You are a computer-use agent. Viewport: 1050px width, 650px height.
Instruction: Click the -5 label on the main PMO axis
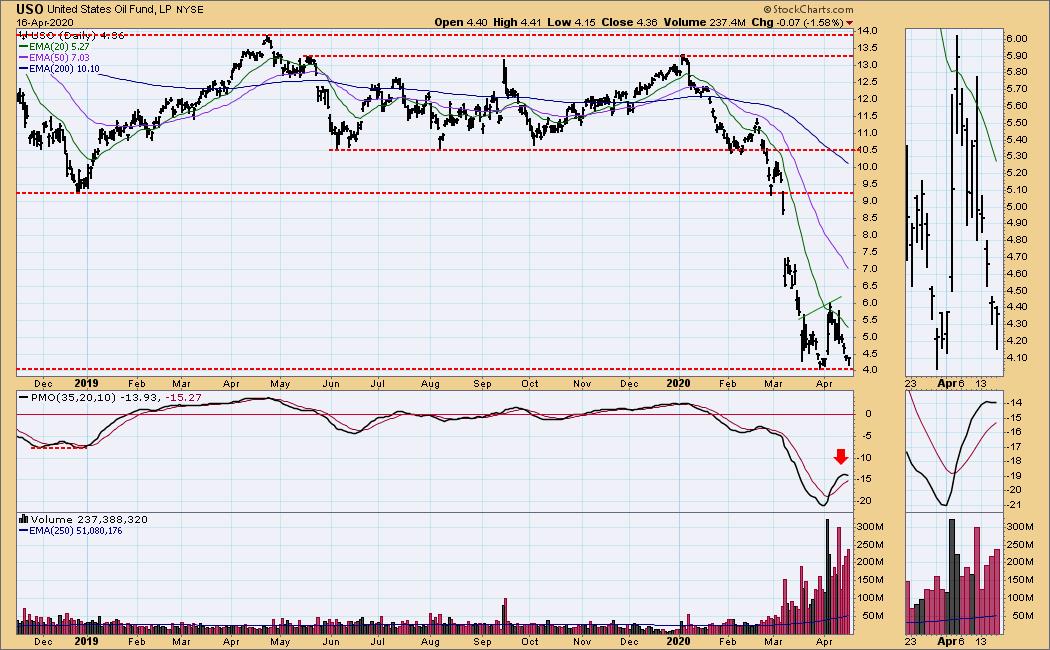(x=868, y=436)
